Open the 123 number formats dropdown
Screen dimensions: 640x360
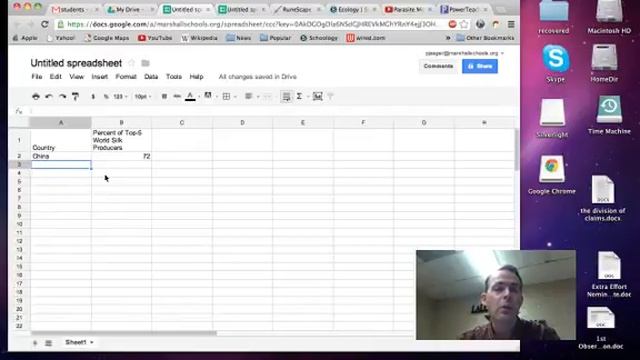[120, 96]
